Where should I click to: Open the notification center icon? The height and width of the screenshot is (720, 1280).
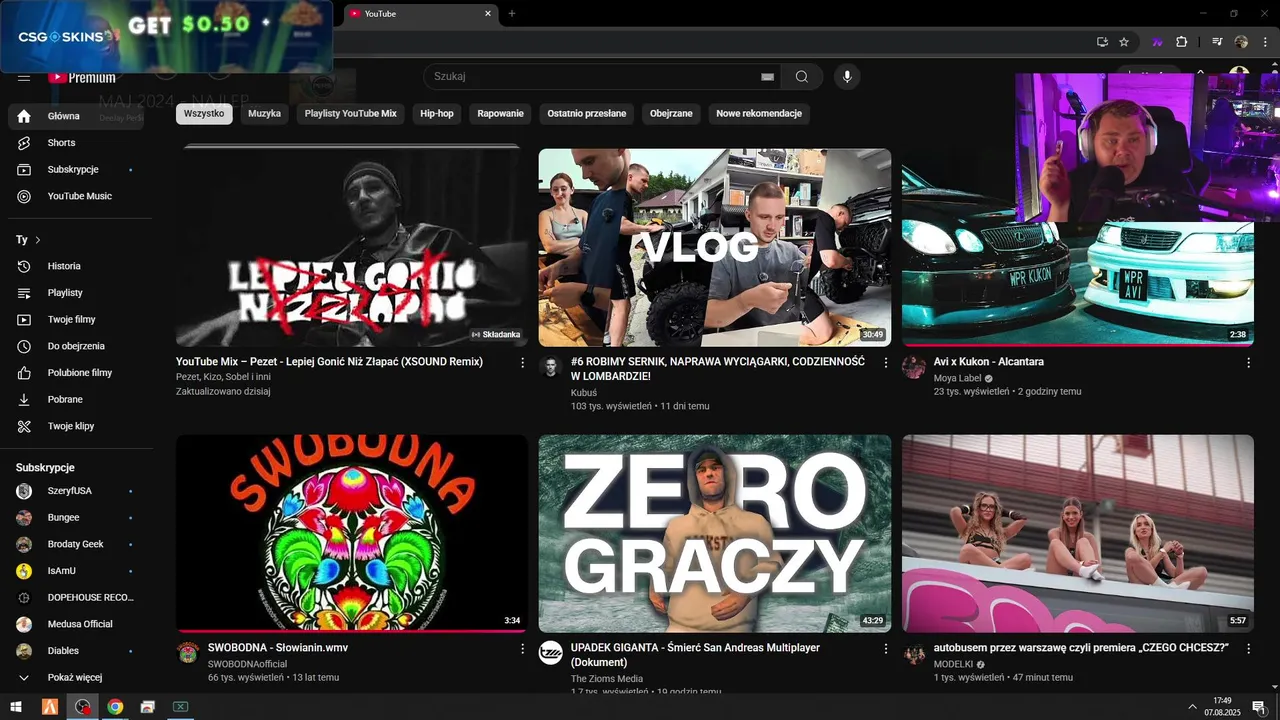coord(1259,707)
